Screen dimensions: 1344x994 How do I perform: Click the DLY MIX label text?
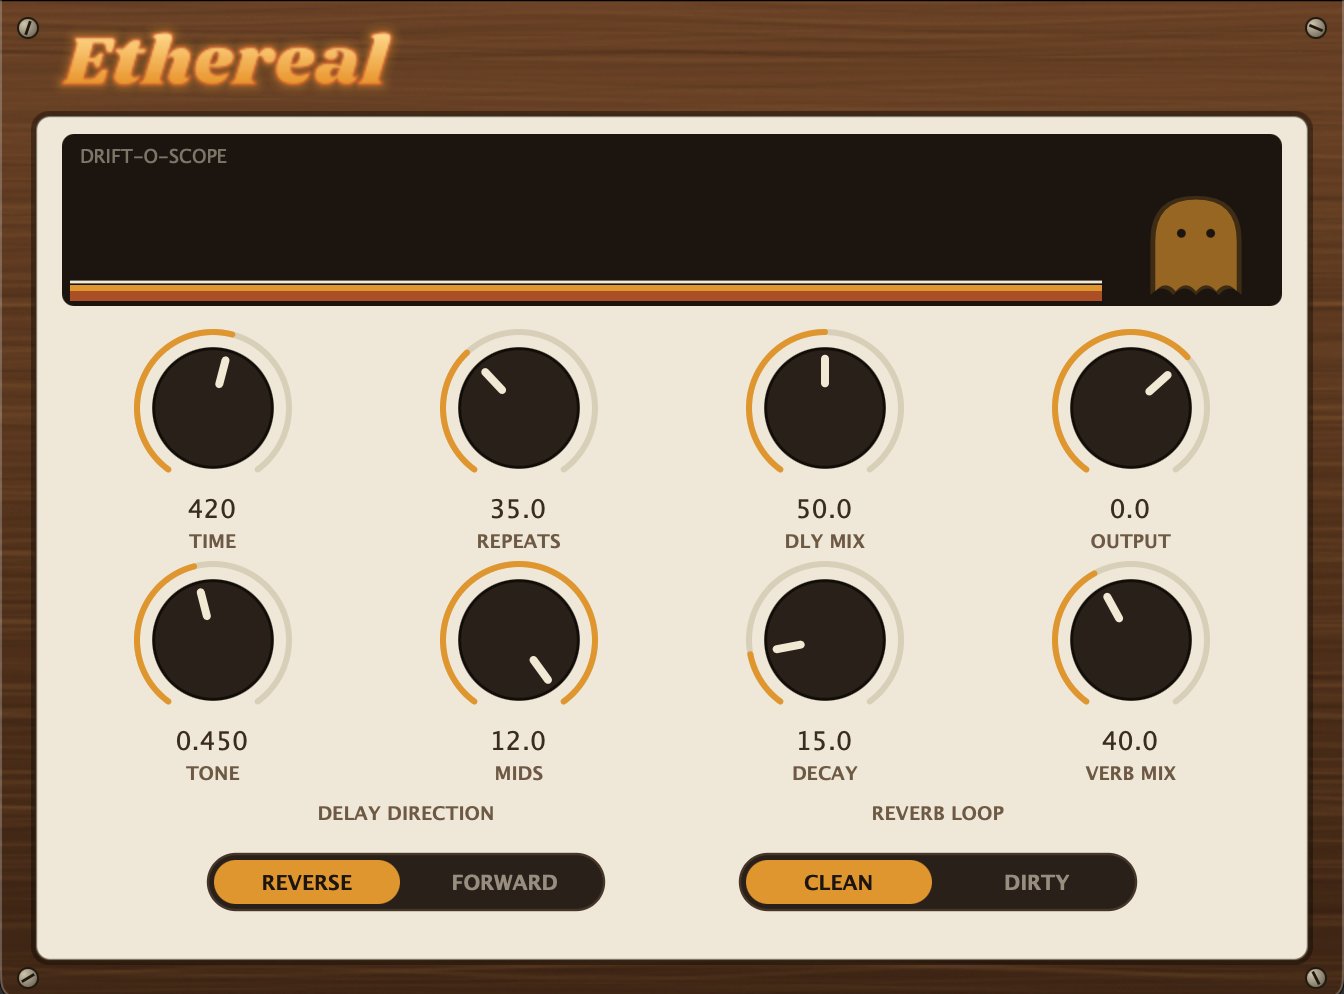(825, 541)
